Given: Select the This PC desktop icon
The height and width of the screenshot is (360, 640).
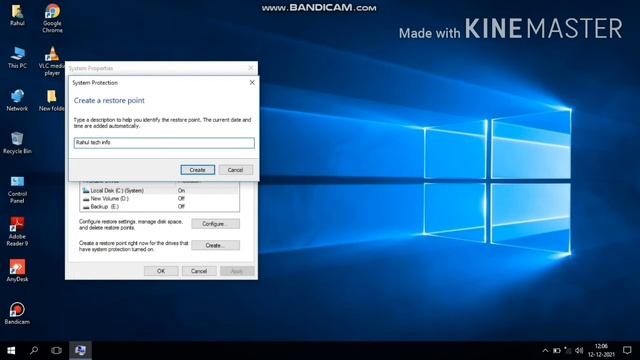Looking at the screenshot, I should pos(17,57).
